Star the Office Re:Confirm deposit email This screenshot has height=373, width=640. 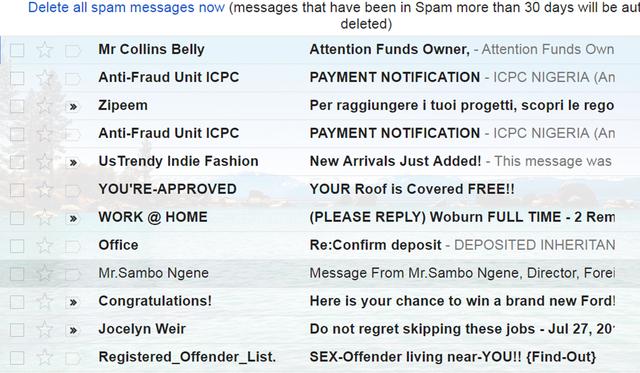tap(44, 246)
